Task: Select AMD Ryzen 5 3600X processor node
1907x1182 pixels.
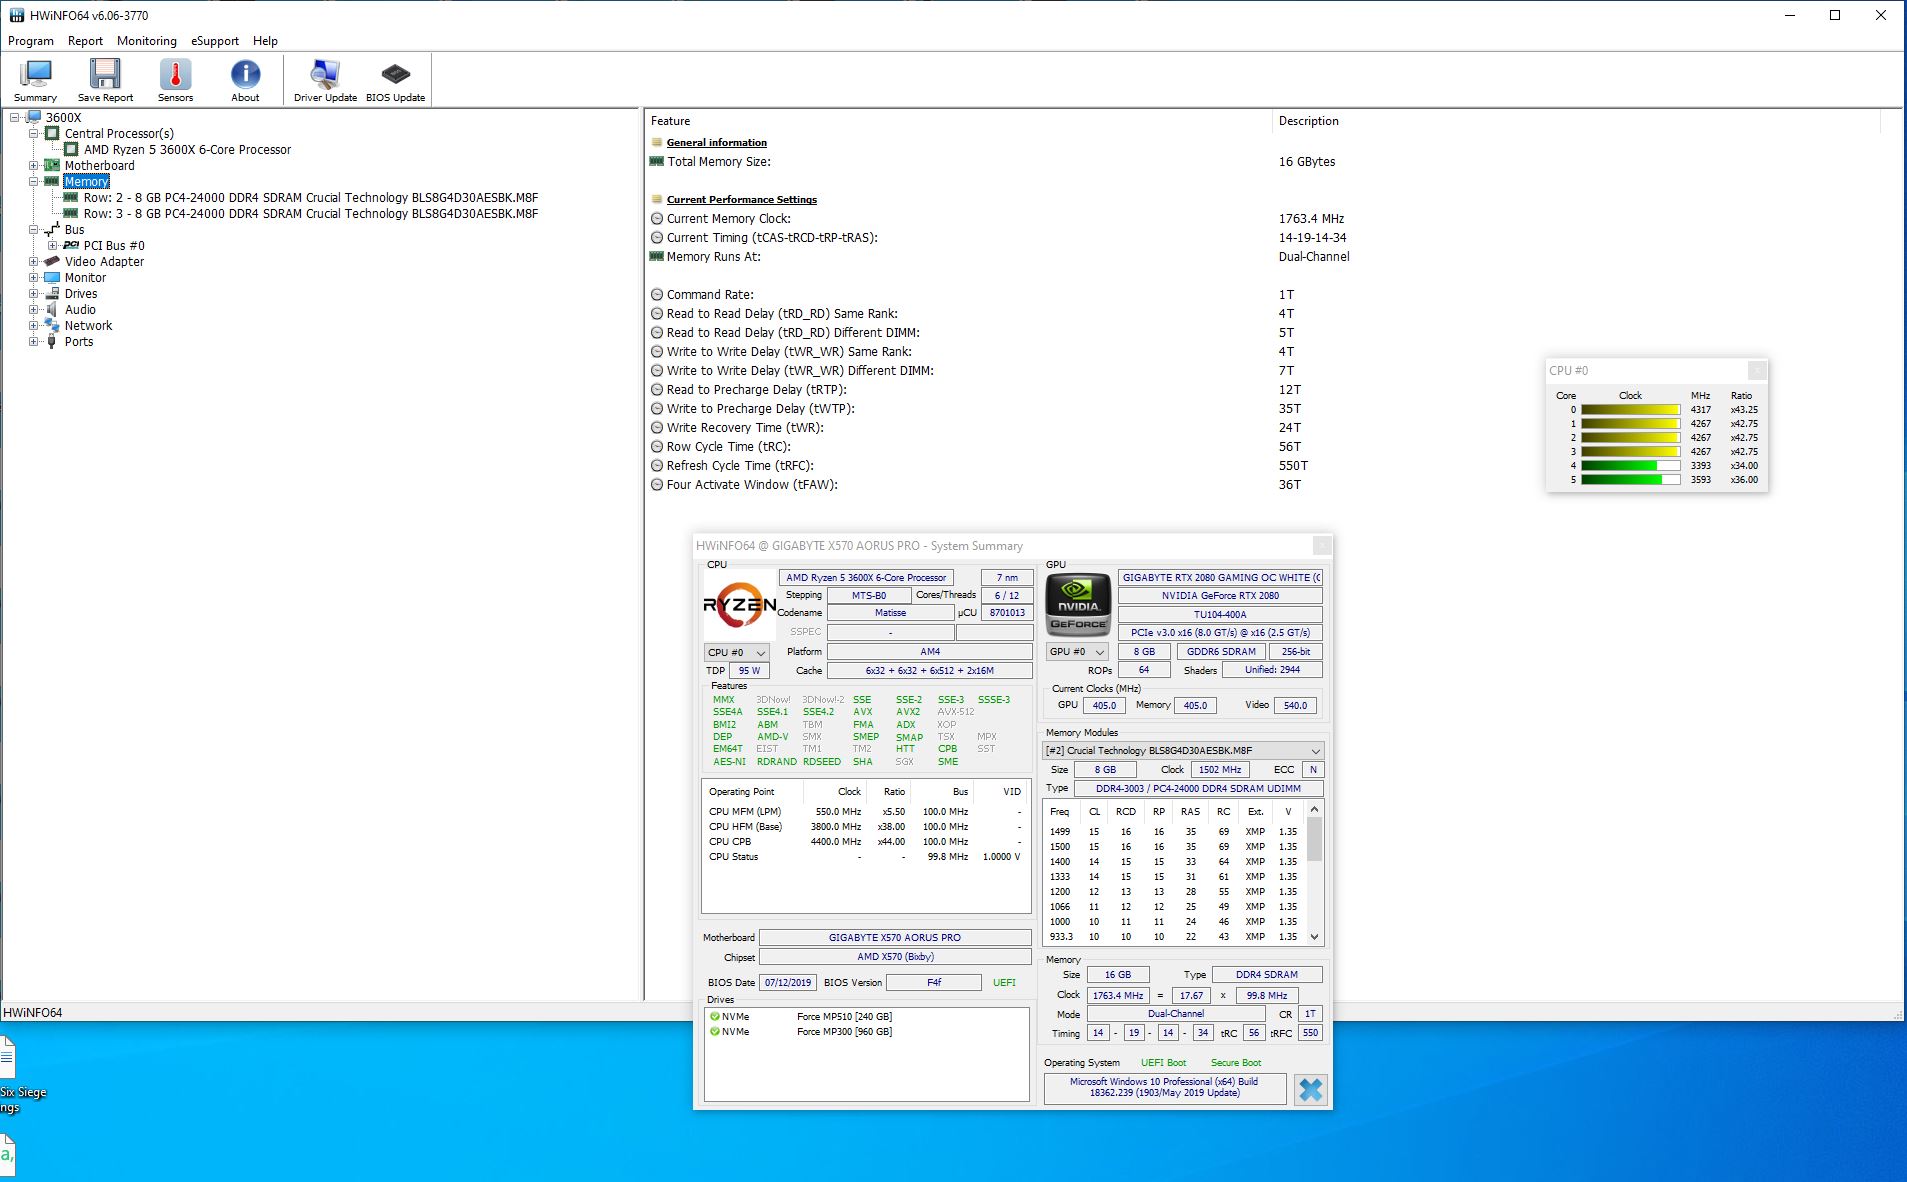Action: click(187, 149)
